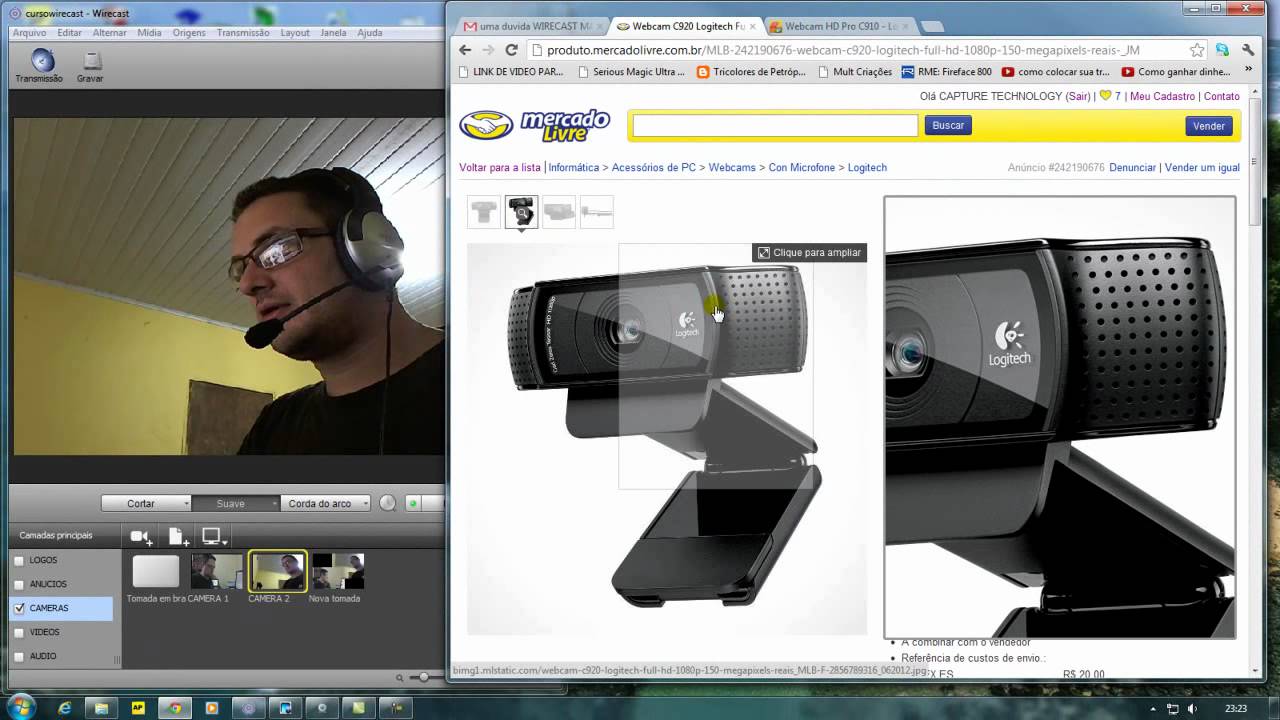Open the RME: Fireface 800 bookmark

(x=947, y=72)
